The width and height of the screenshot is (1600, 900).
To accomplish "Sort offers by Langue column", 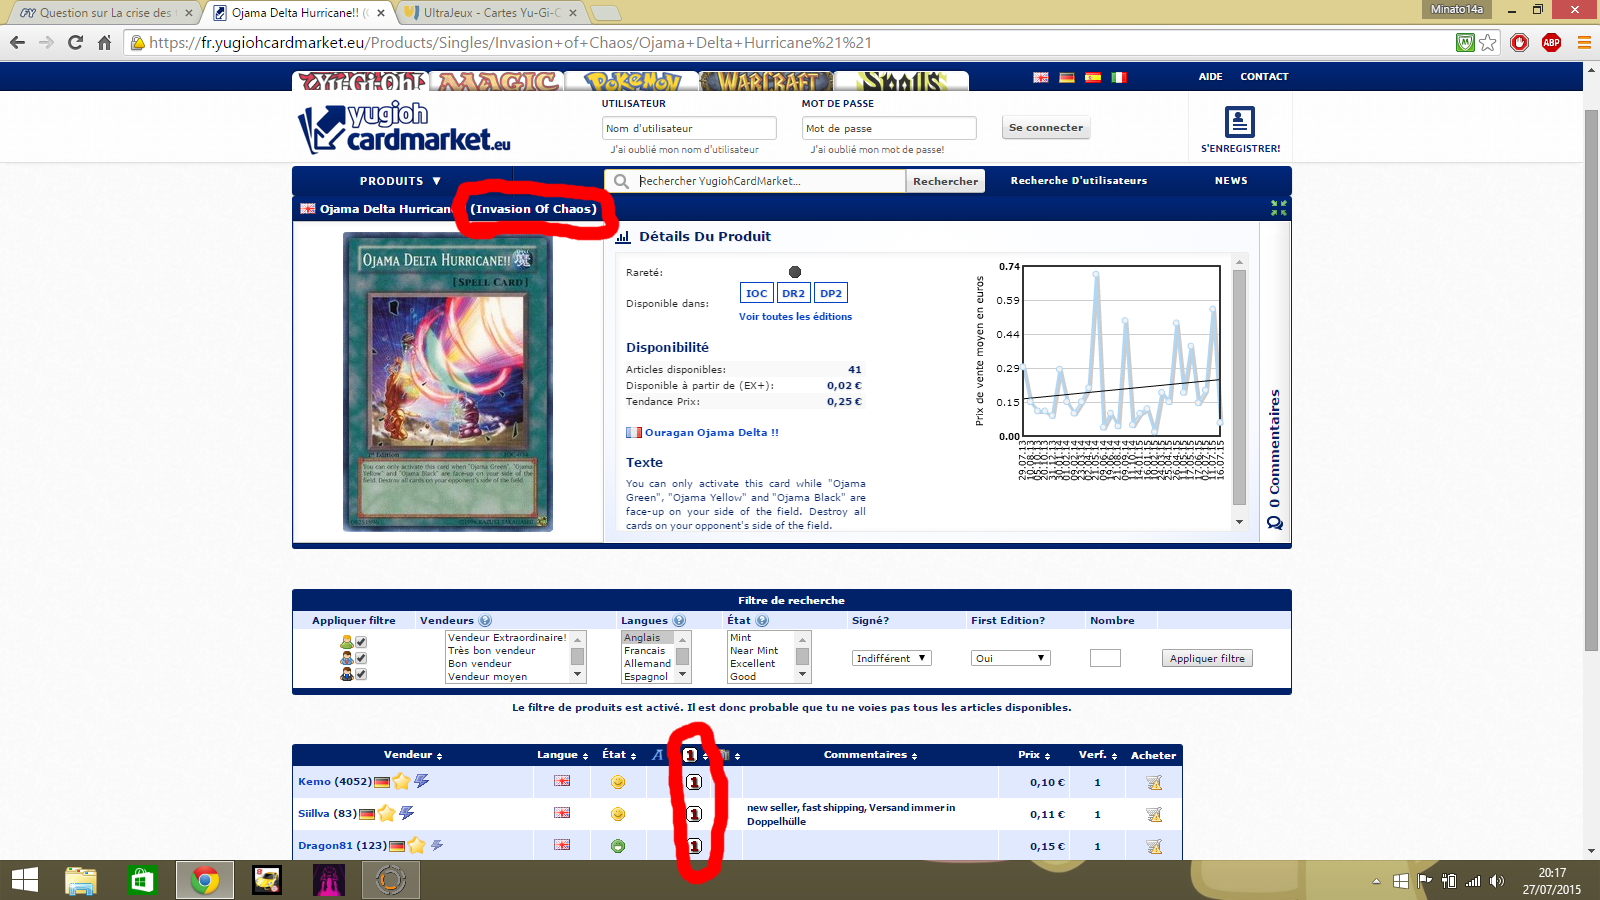I will (x=563, y=755).
